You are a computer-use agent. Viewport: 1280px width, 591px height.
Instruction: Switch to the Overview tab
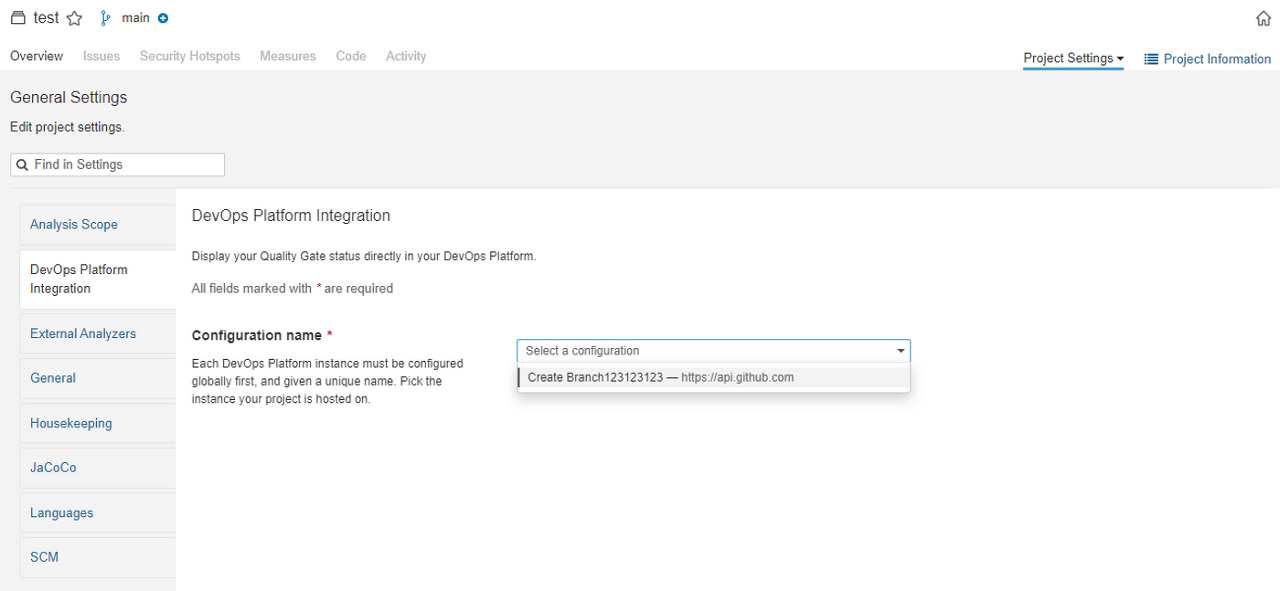(x=37, y=56)
